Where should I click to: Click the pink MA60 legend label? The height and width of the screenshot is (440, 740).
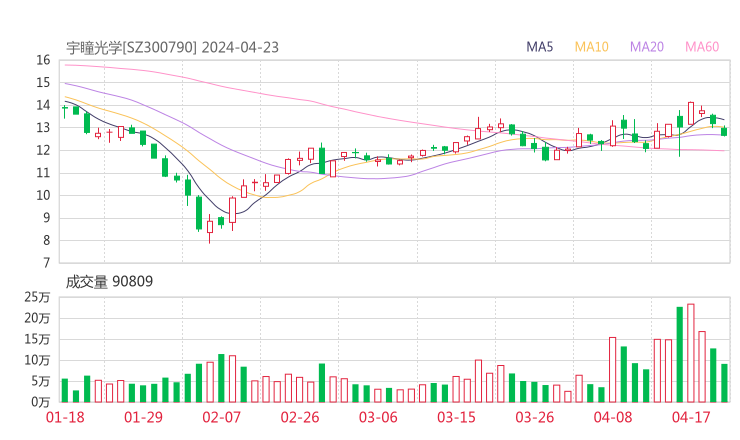click(702, 47)
